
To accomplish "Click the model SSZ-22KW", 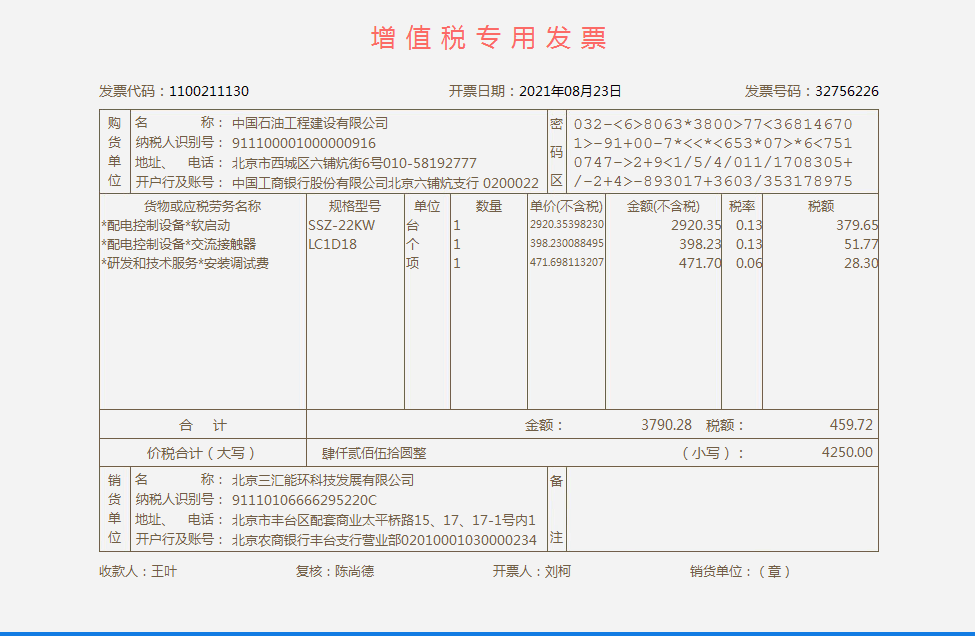I will pyautogui.click(x=342, y=225).
